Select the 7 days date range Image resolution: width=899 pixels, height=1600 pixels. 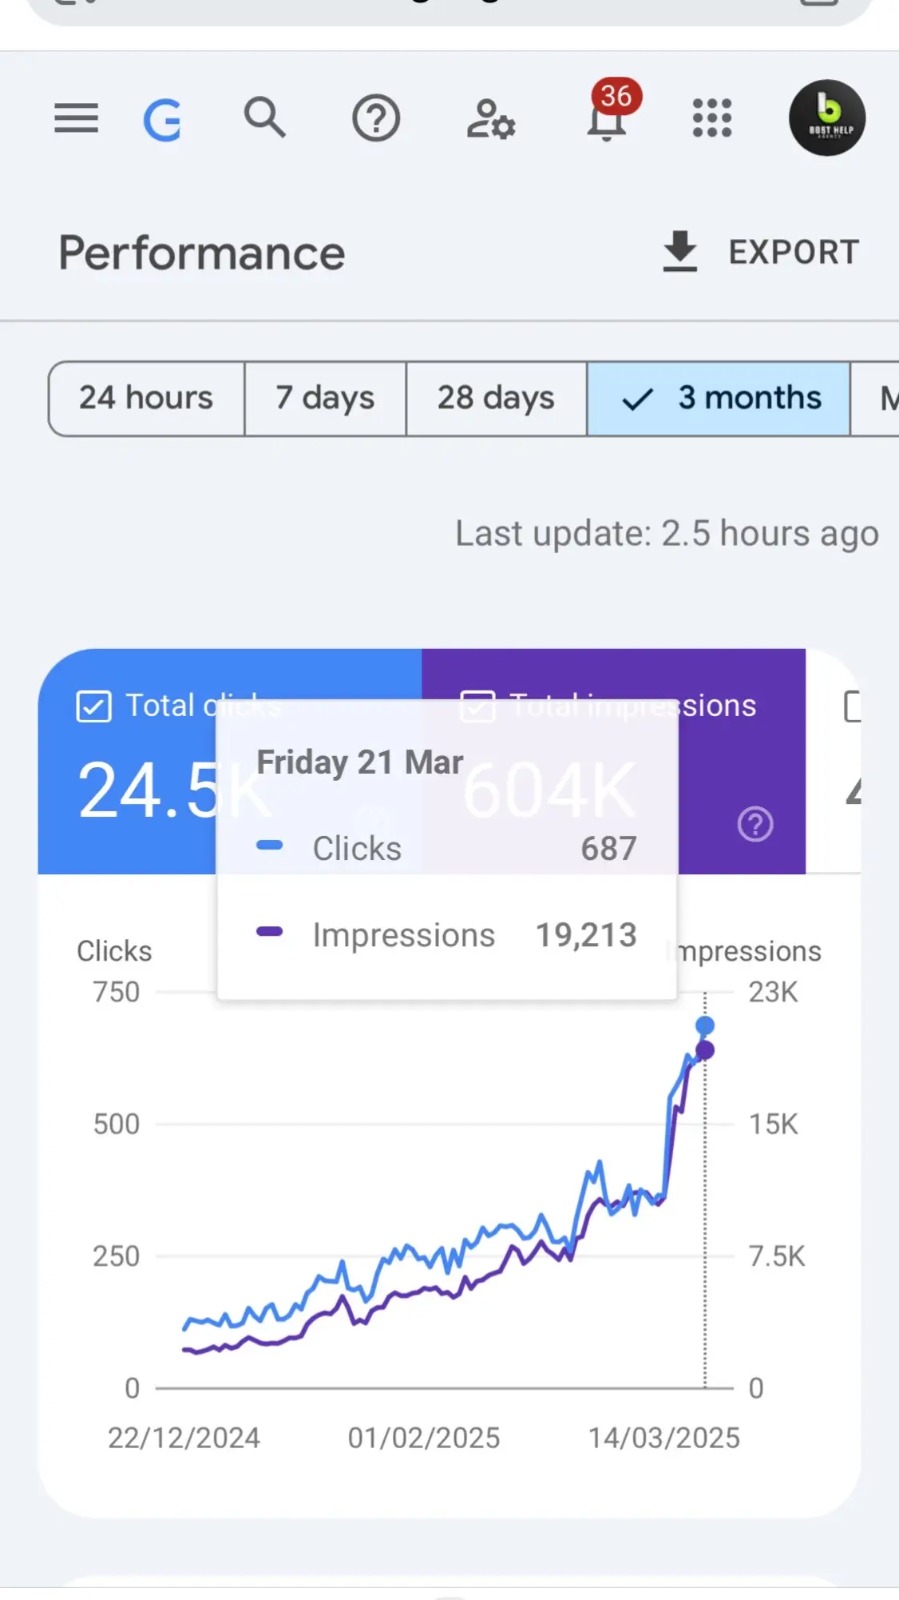click(x=325, y=398)
